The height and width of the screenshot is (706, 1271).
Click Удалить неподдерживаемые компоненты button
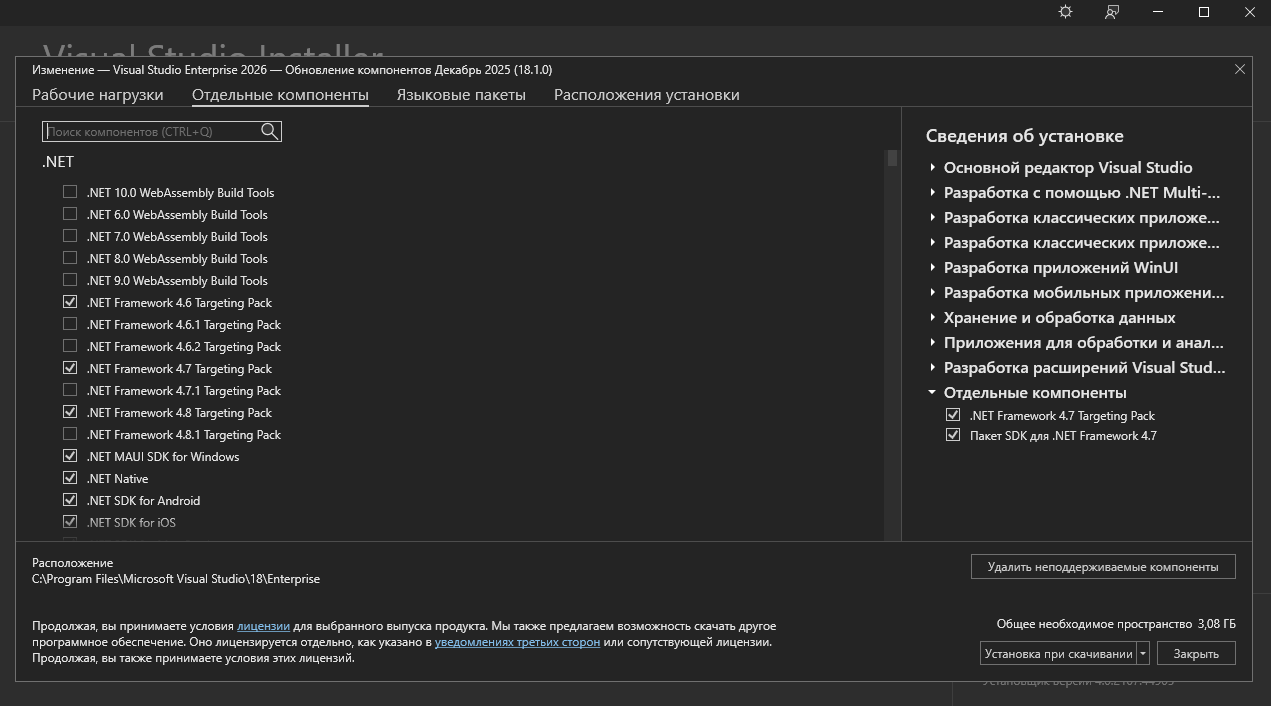click(1102, 567)
